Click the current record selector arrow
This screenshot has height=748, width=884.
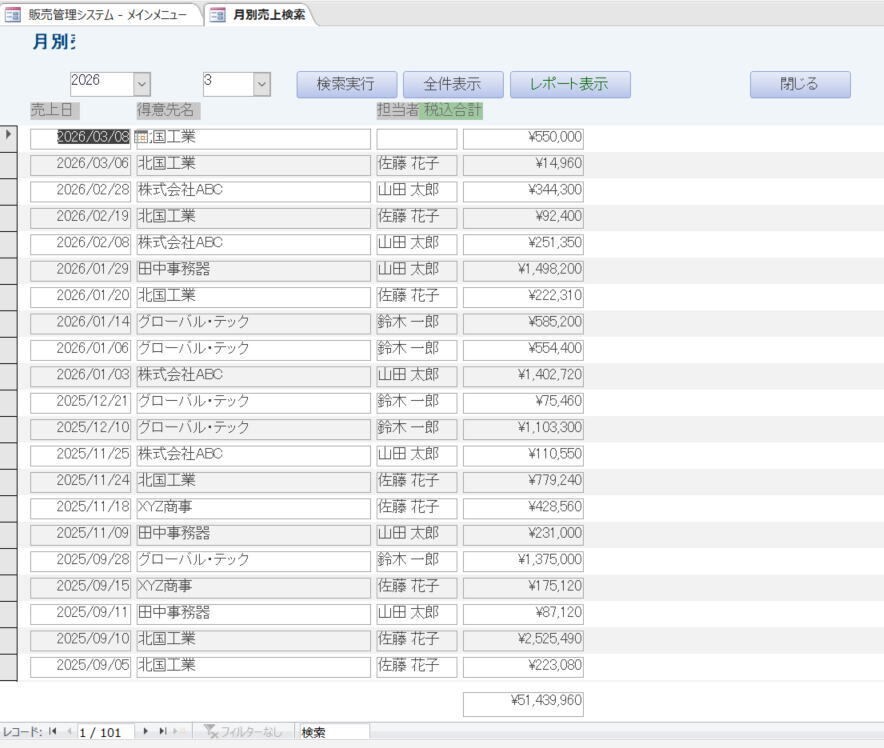8,135
